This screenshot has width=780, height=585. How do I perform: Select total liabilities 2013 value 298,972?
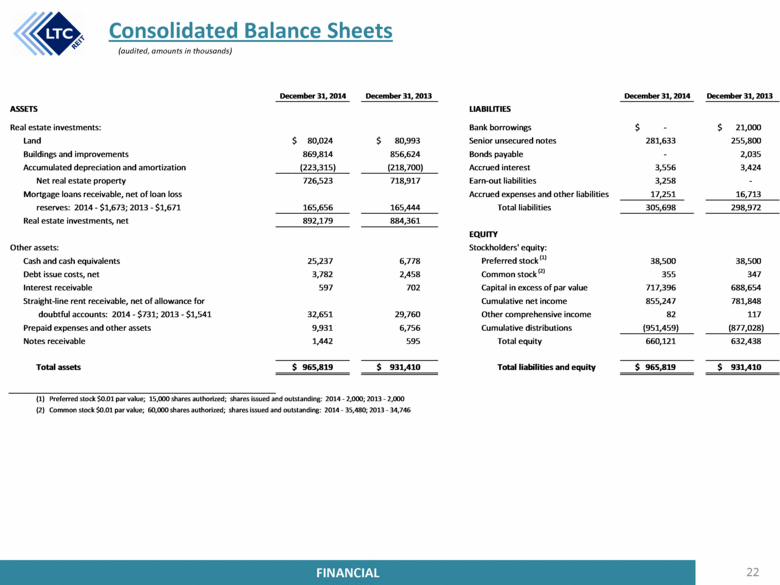click(746, 207)
